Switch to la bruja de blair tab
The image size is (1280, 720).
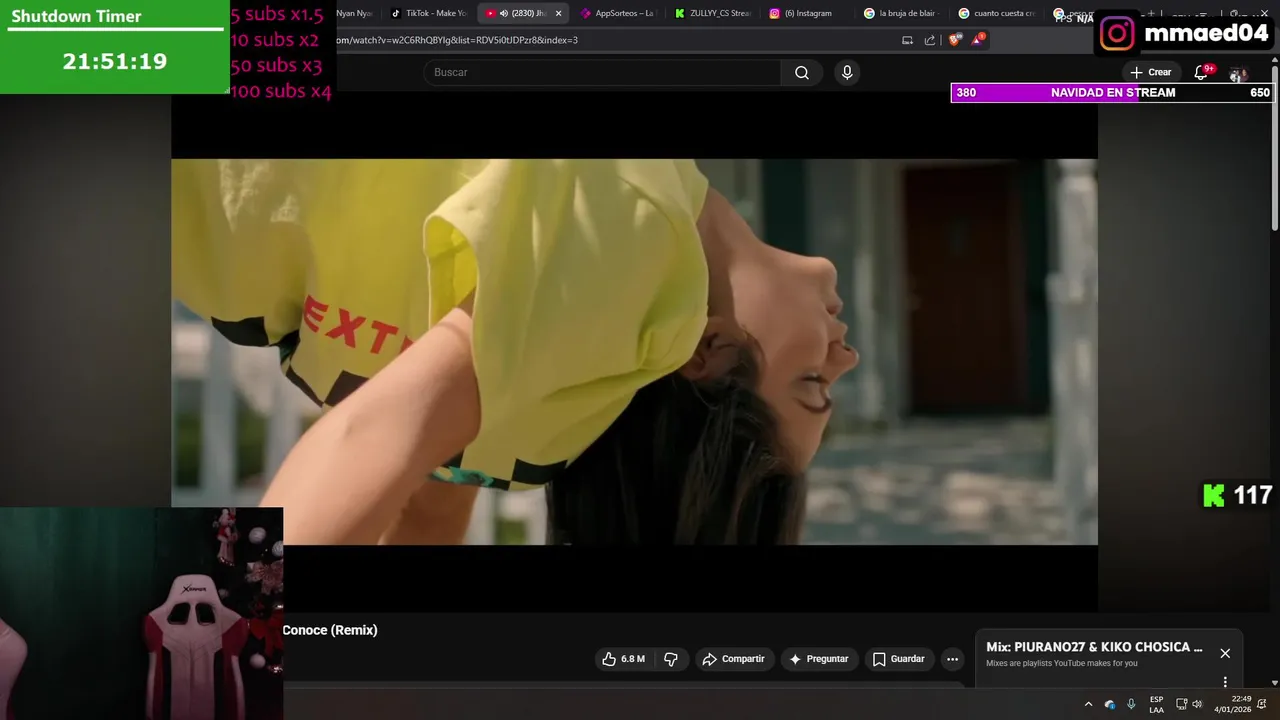(x=900, y=13)
